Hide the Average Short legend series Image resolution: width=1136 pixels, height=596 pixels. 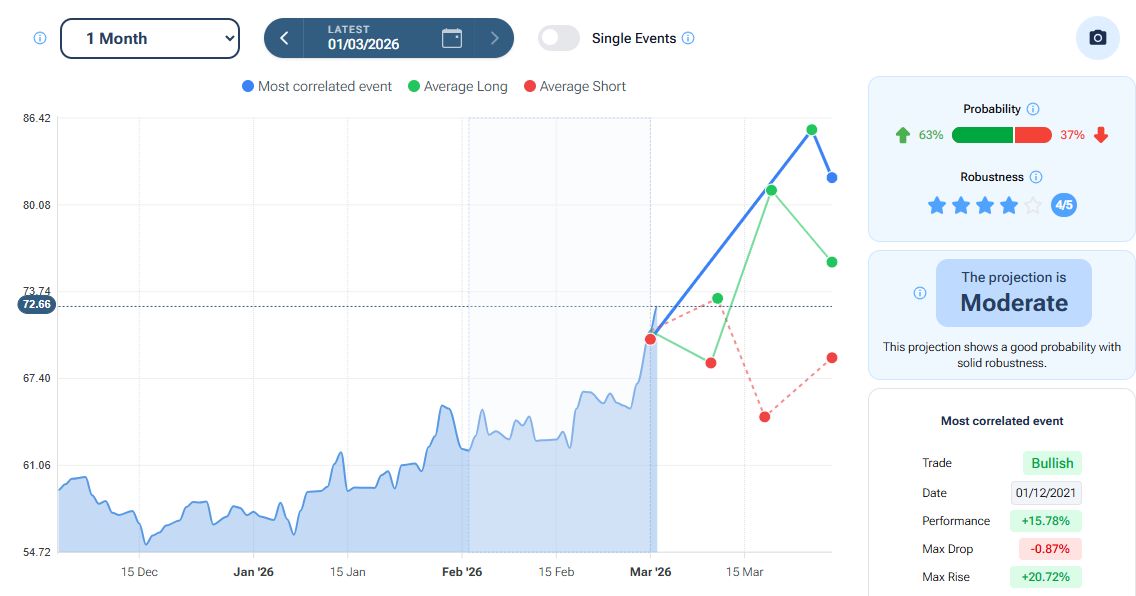coord(574,87)
